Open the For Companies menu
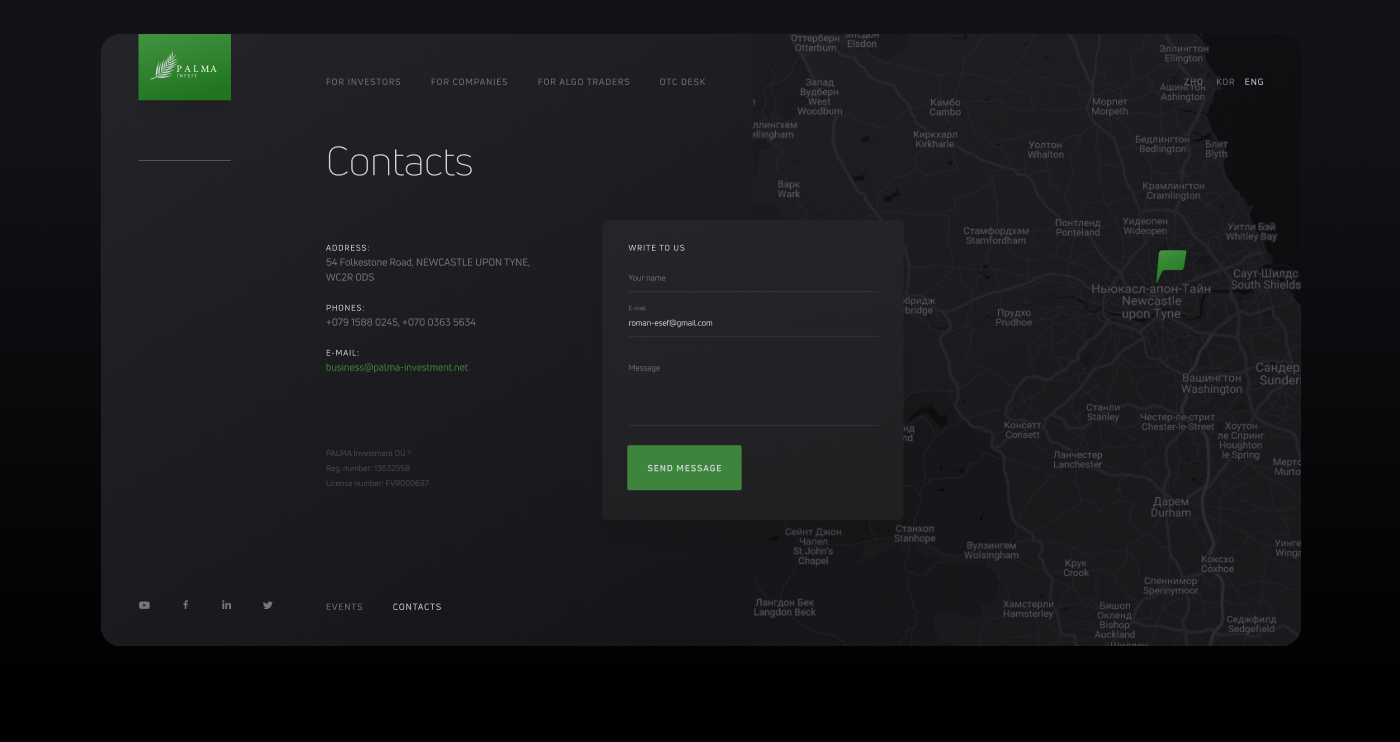This screenshot has height=742, width=1400. [x=469, y=82]
